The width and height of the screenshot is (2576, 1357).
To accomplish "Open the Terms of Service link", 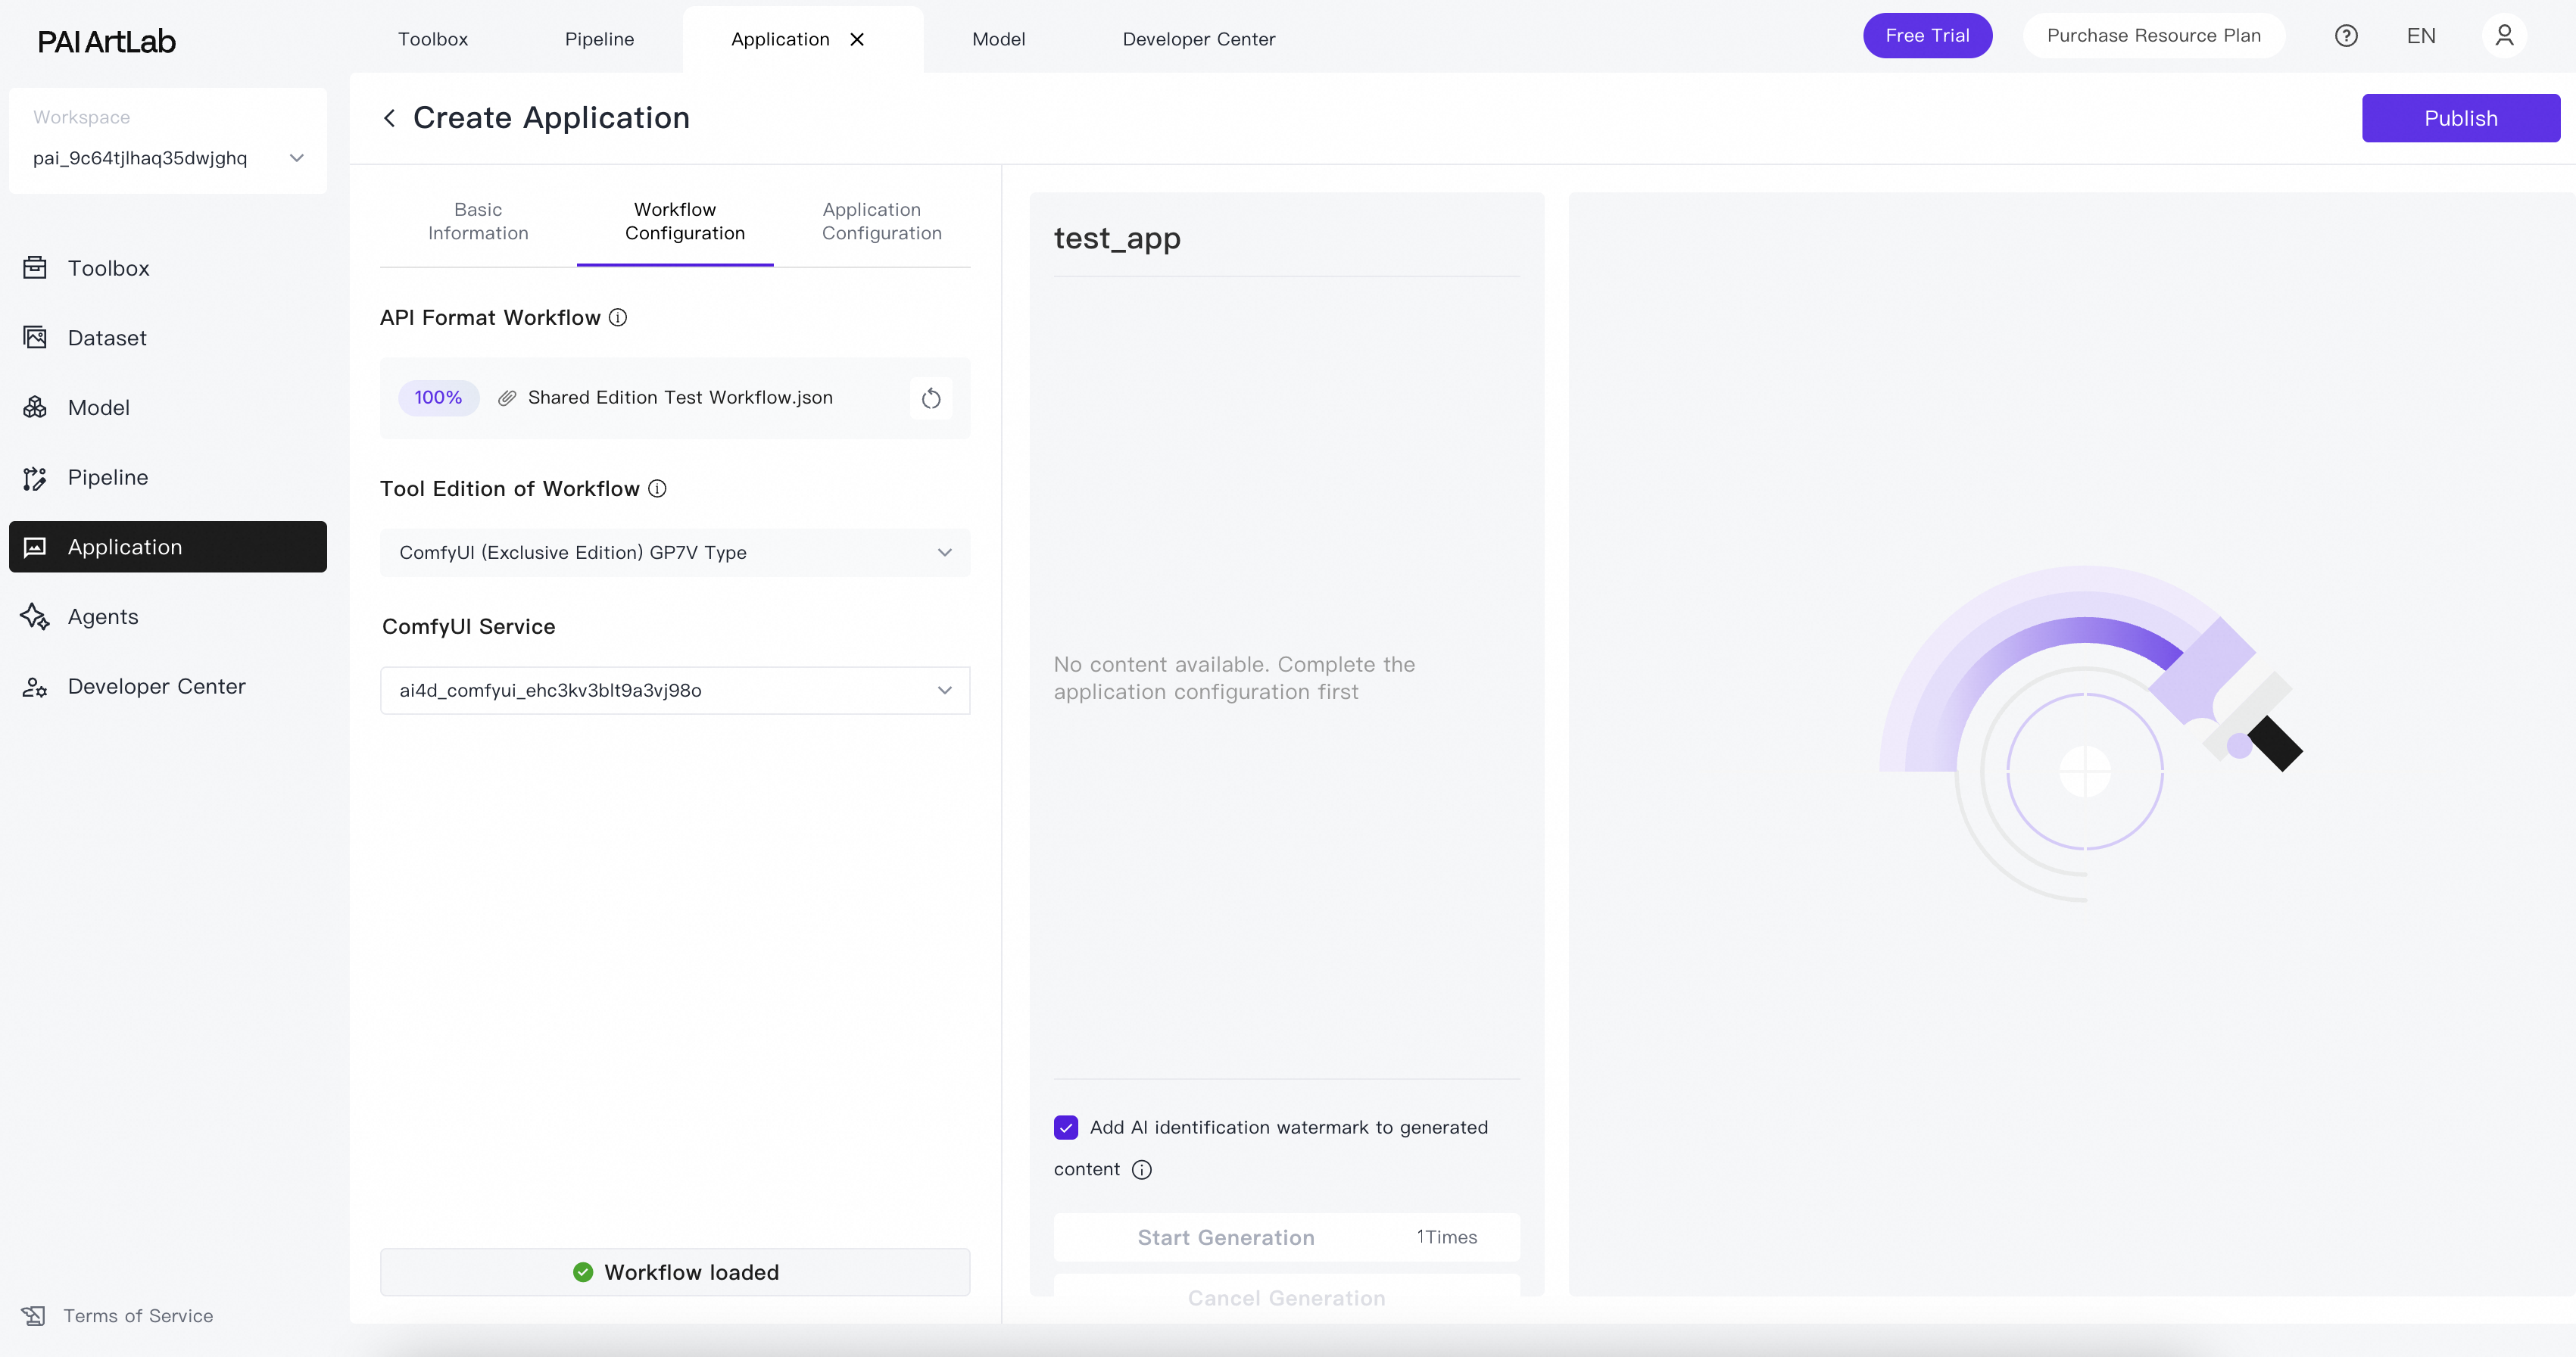I will coord(138,1316).
